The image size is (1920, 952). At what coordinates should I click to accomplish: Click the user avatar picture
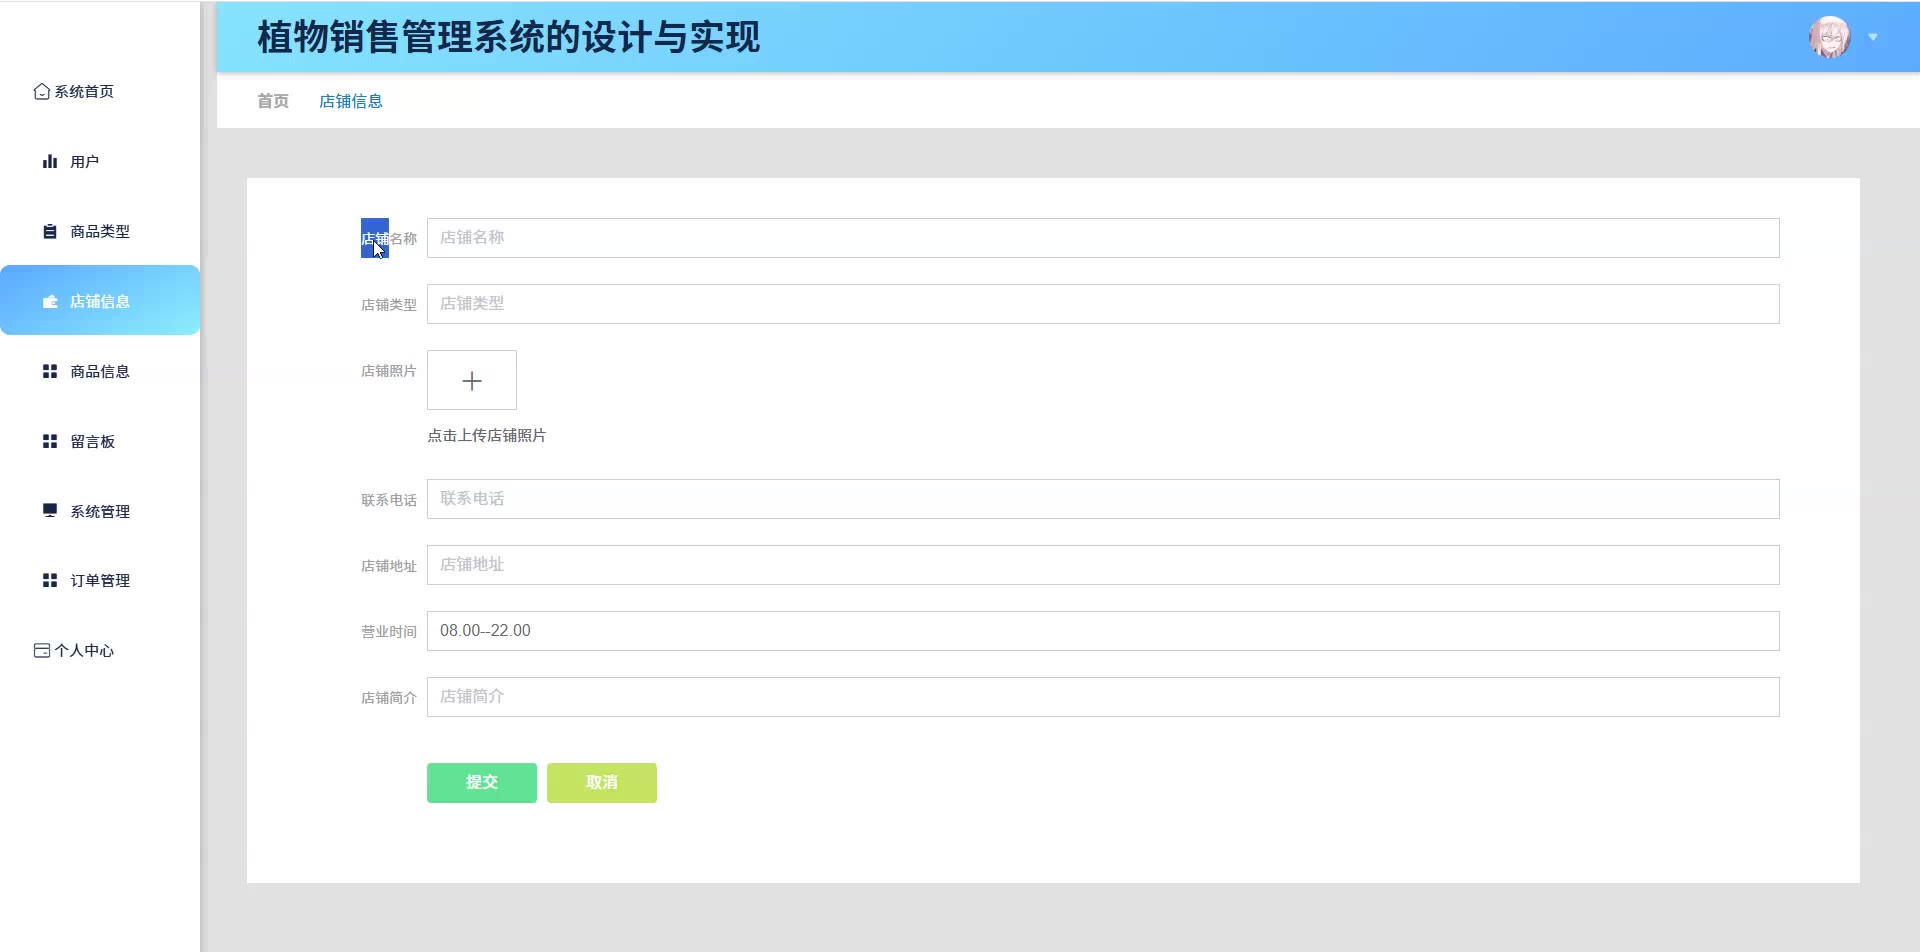click(x=1829, y=37)
